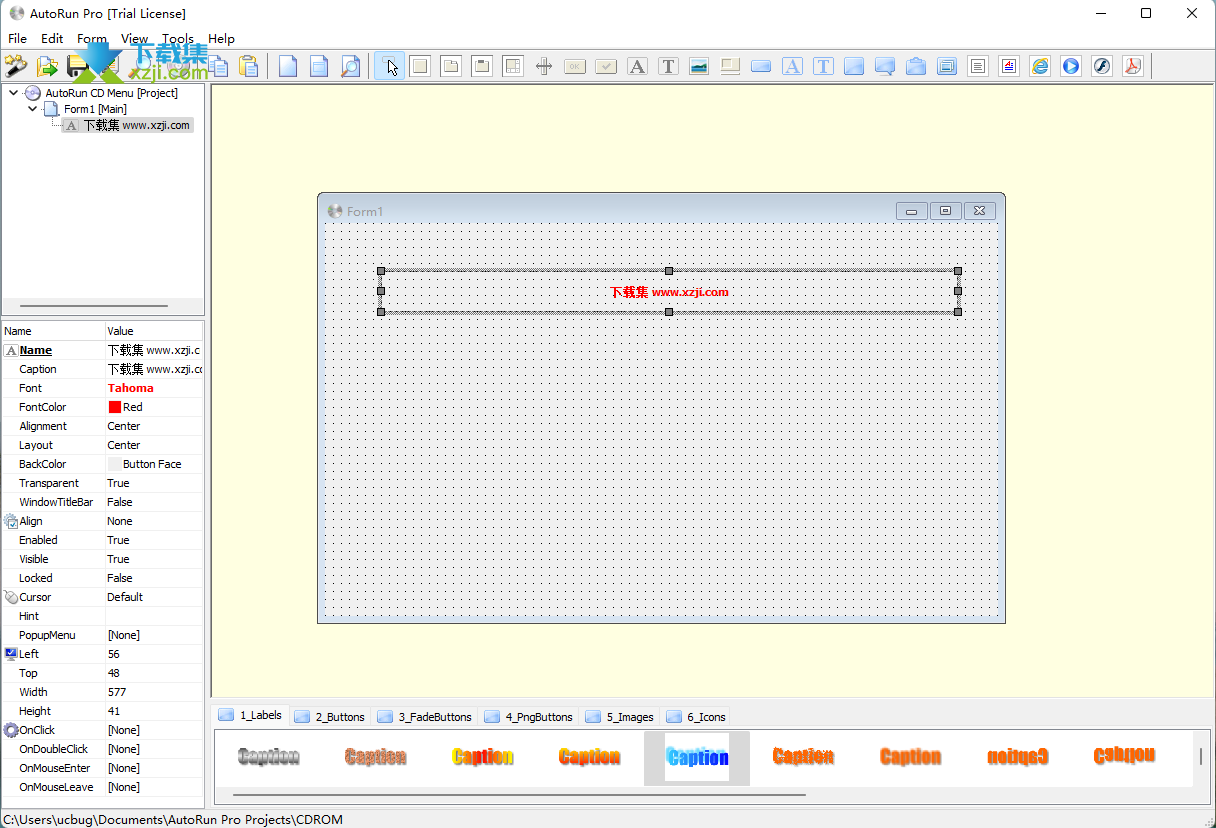Select AutoRun CD Menu [Project] in tree

click(x=111, y=93)
